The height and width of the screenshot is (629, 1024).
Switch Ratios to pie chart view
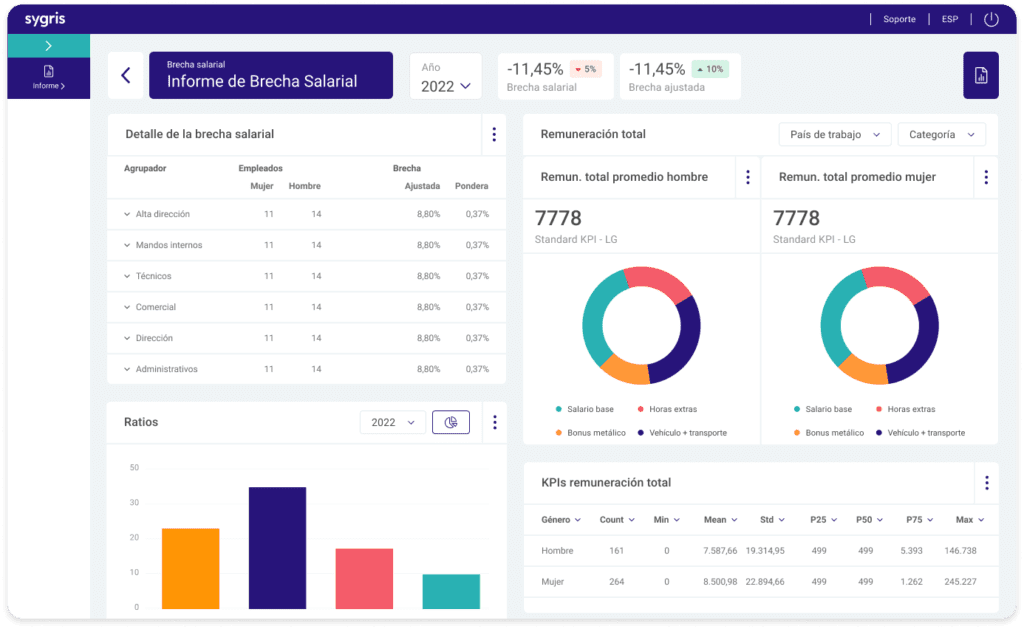[x=451, y=423]
